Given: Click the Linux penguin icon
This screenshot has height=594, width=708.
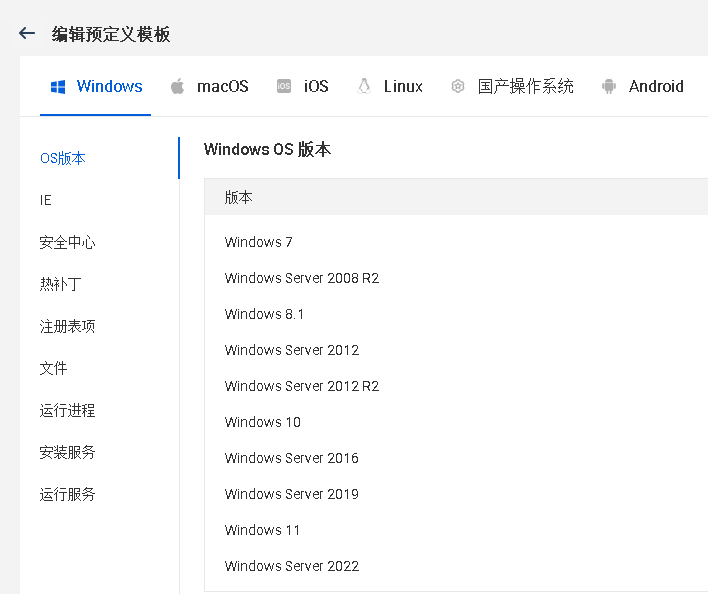Looking at the screenshot, I should pos(364,87).
